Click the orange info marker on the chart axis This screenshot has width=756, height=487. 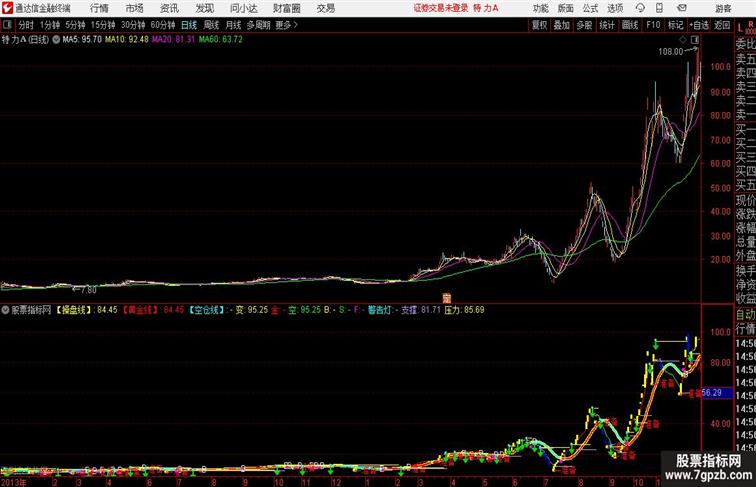[446, 298]
